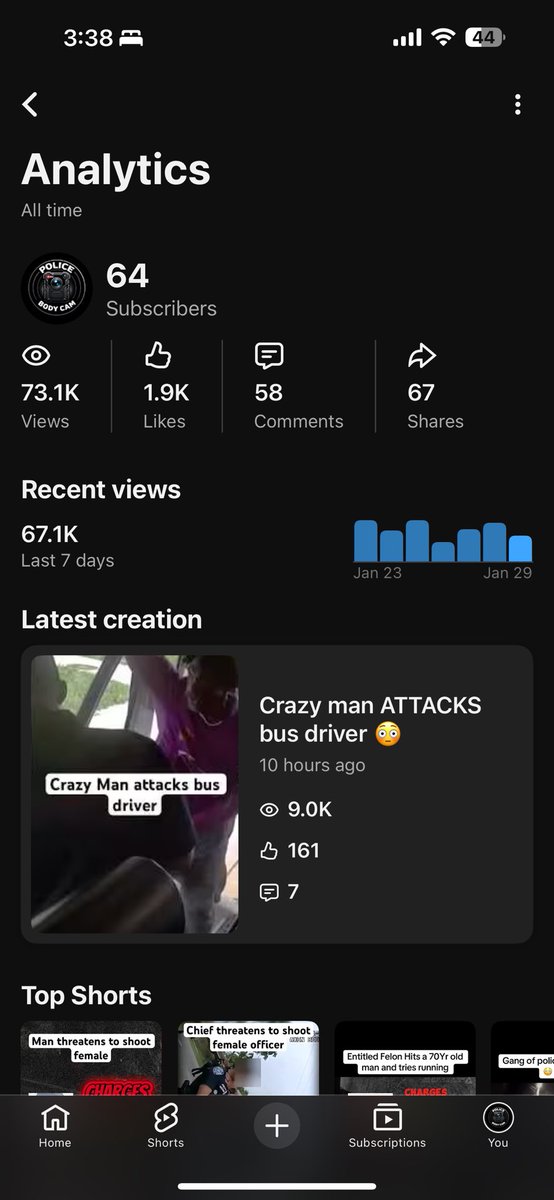Tap the plus create button
This screenshot has height=1200, width=554.
click(277, 1126)
